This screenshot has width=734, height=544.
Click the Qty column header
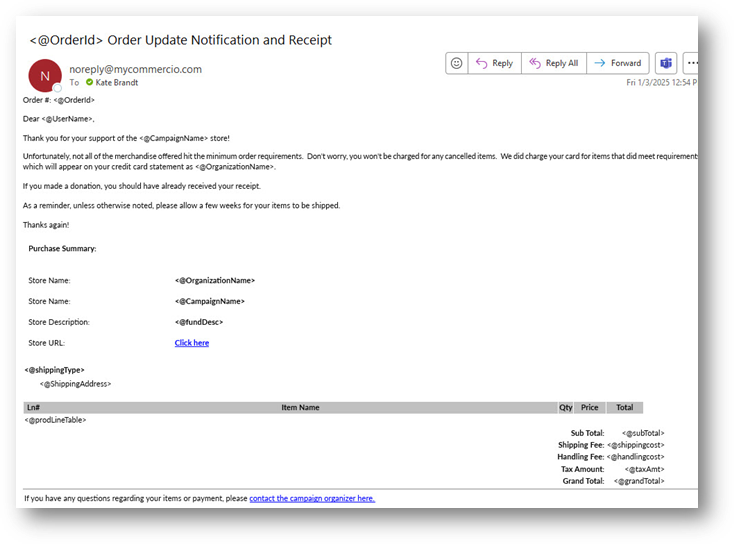tap(566, 408)
